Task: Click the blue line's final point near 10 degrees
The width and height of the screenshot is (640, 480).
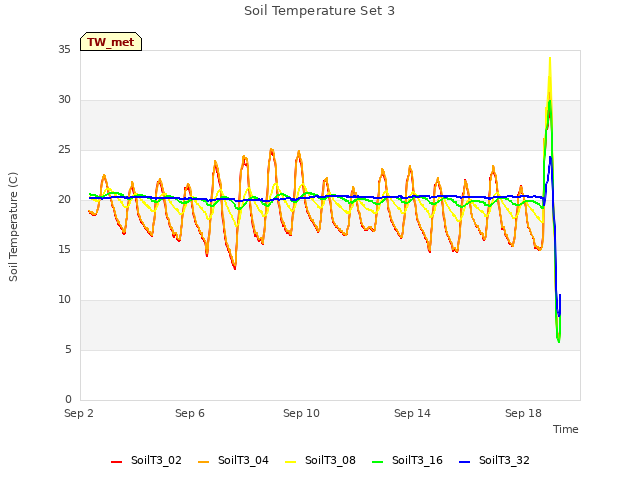Action: click(560, 295)
